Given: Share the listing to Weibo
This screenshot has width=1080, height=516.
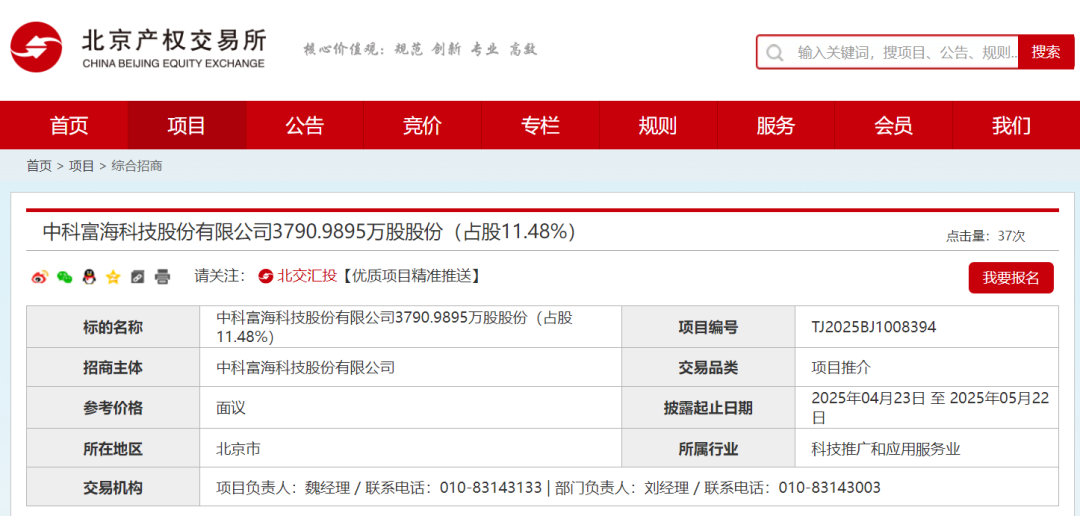Looking at the screenshot, I should 41,277.
